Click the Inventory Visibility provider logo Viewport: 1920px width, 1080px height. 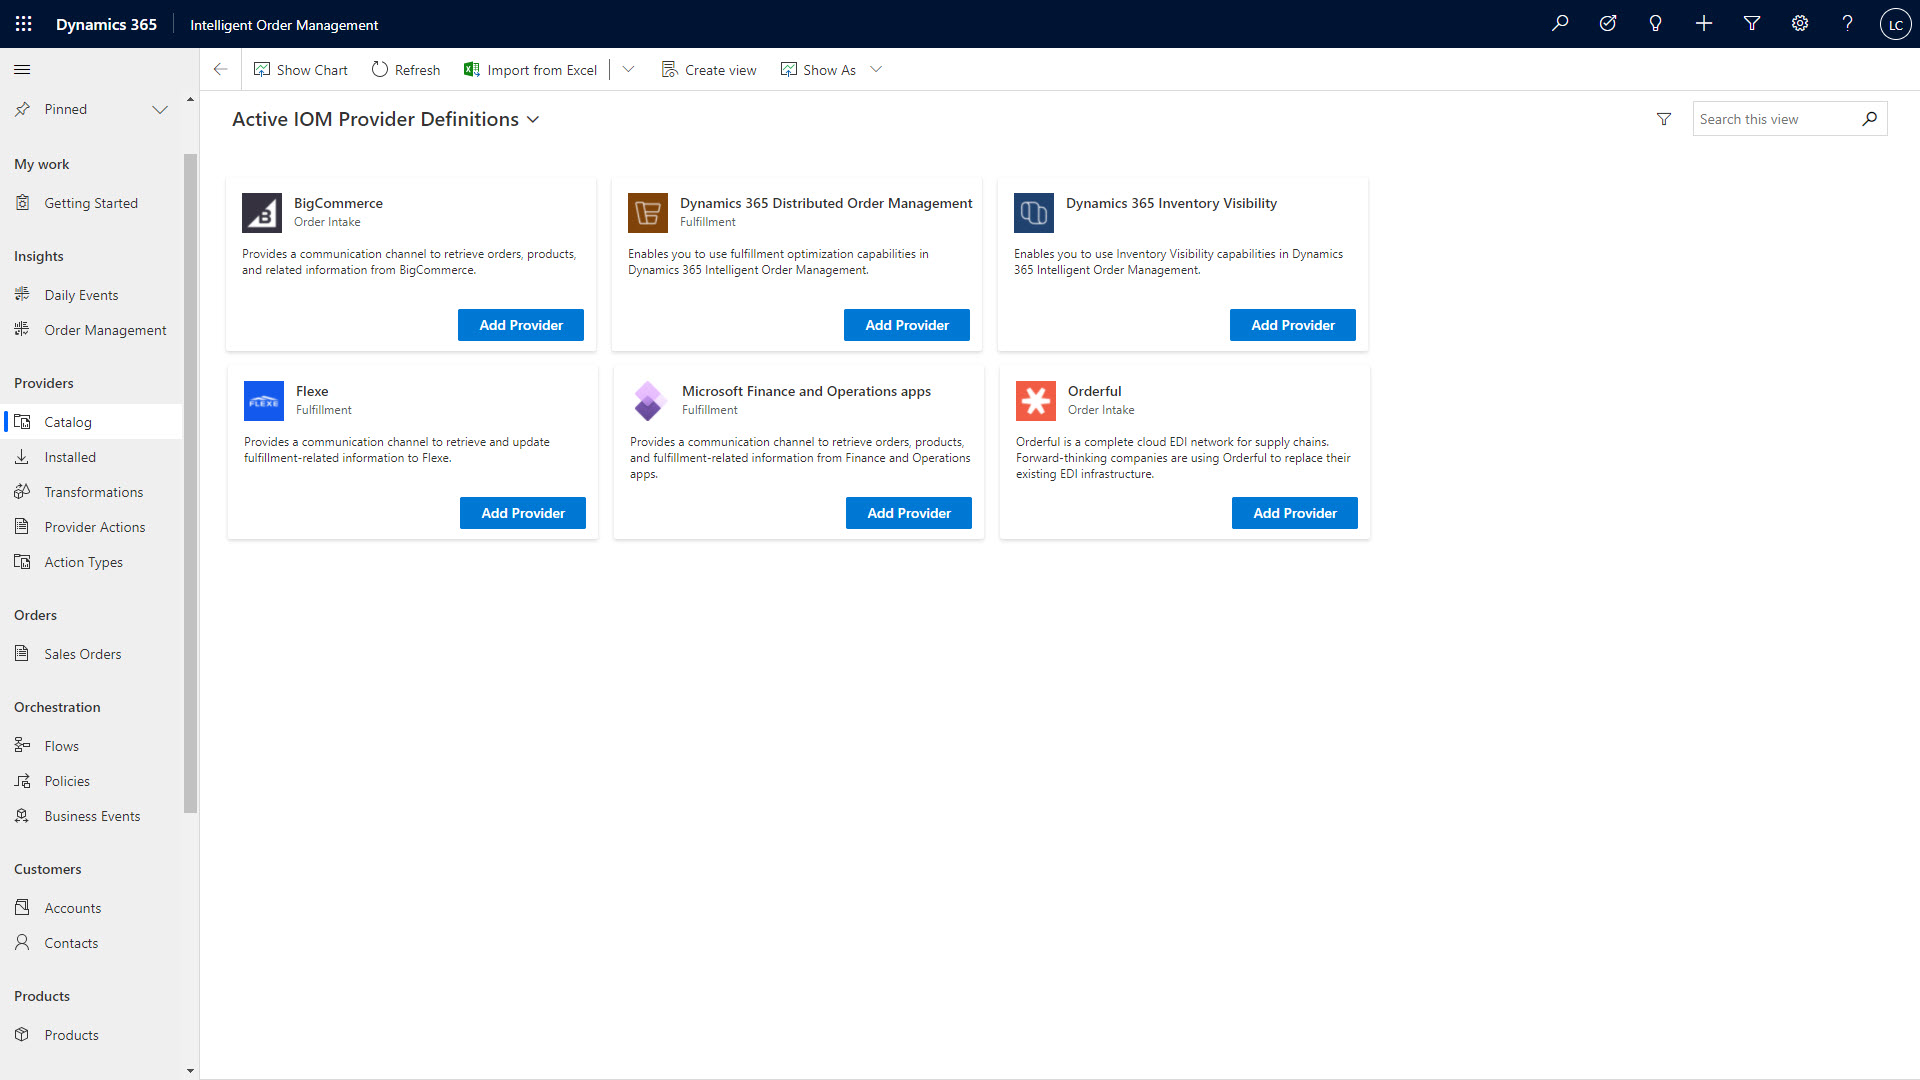(1034, 213)
